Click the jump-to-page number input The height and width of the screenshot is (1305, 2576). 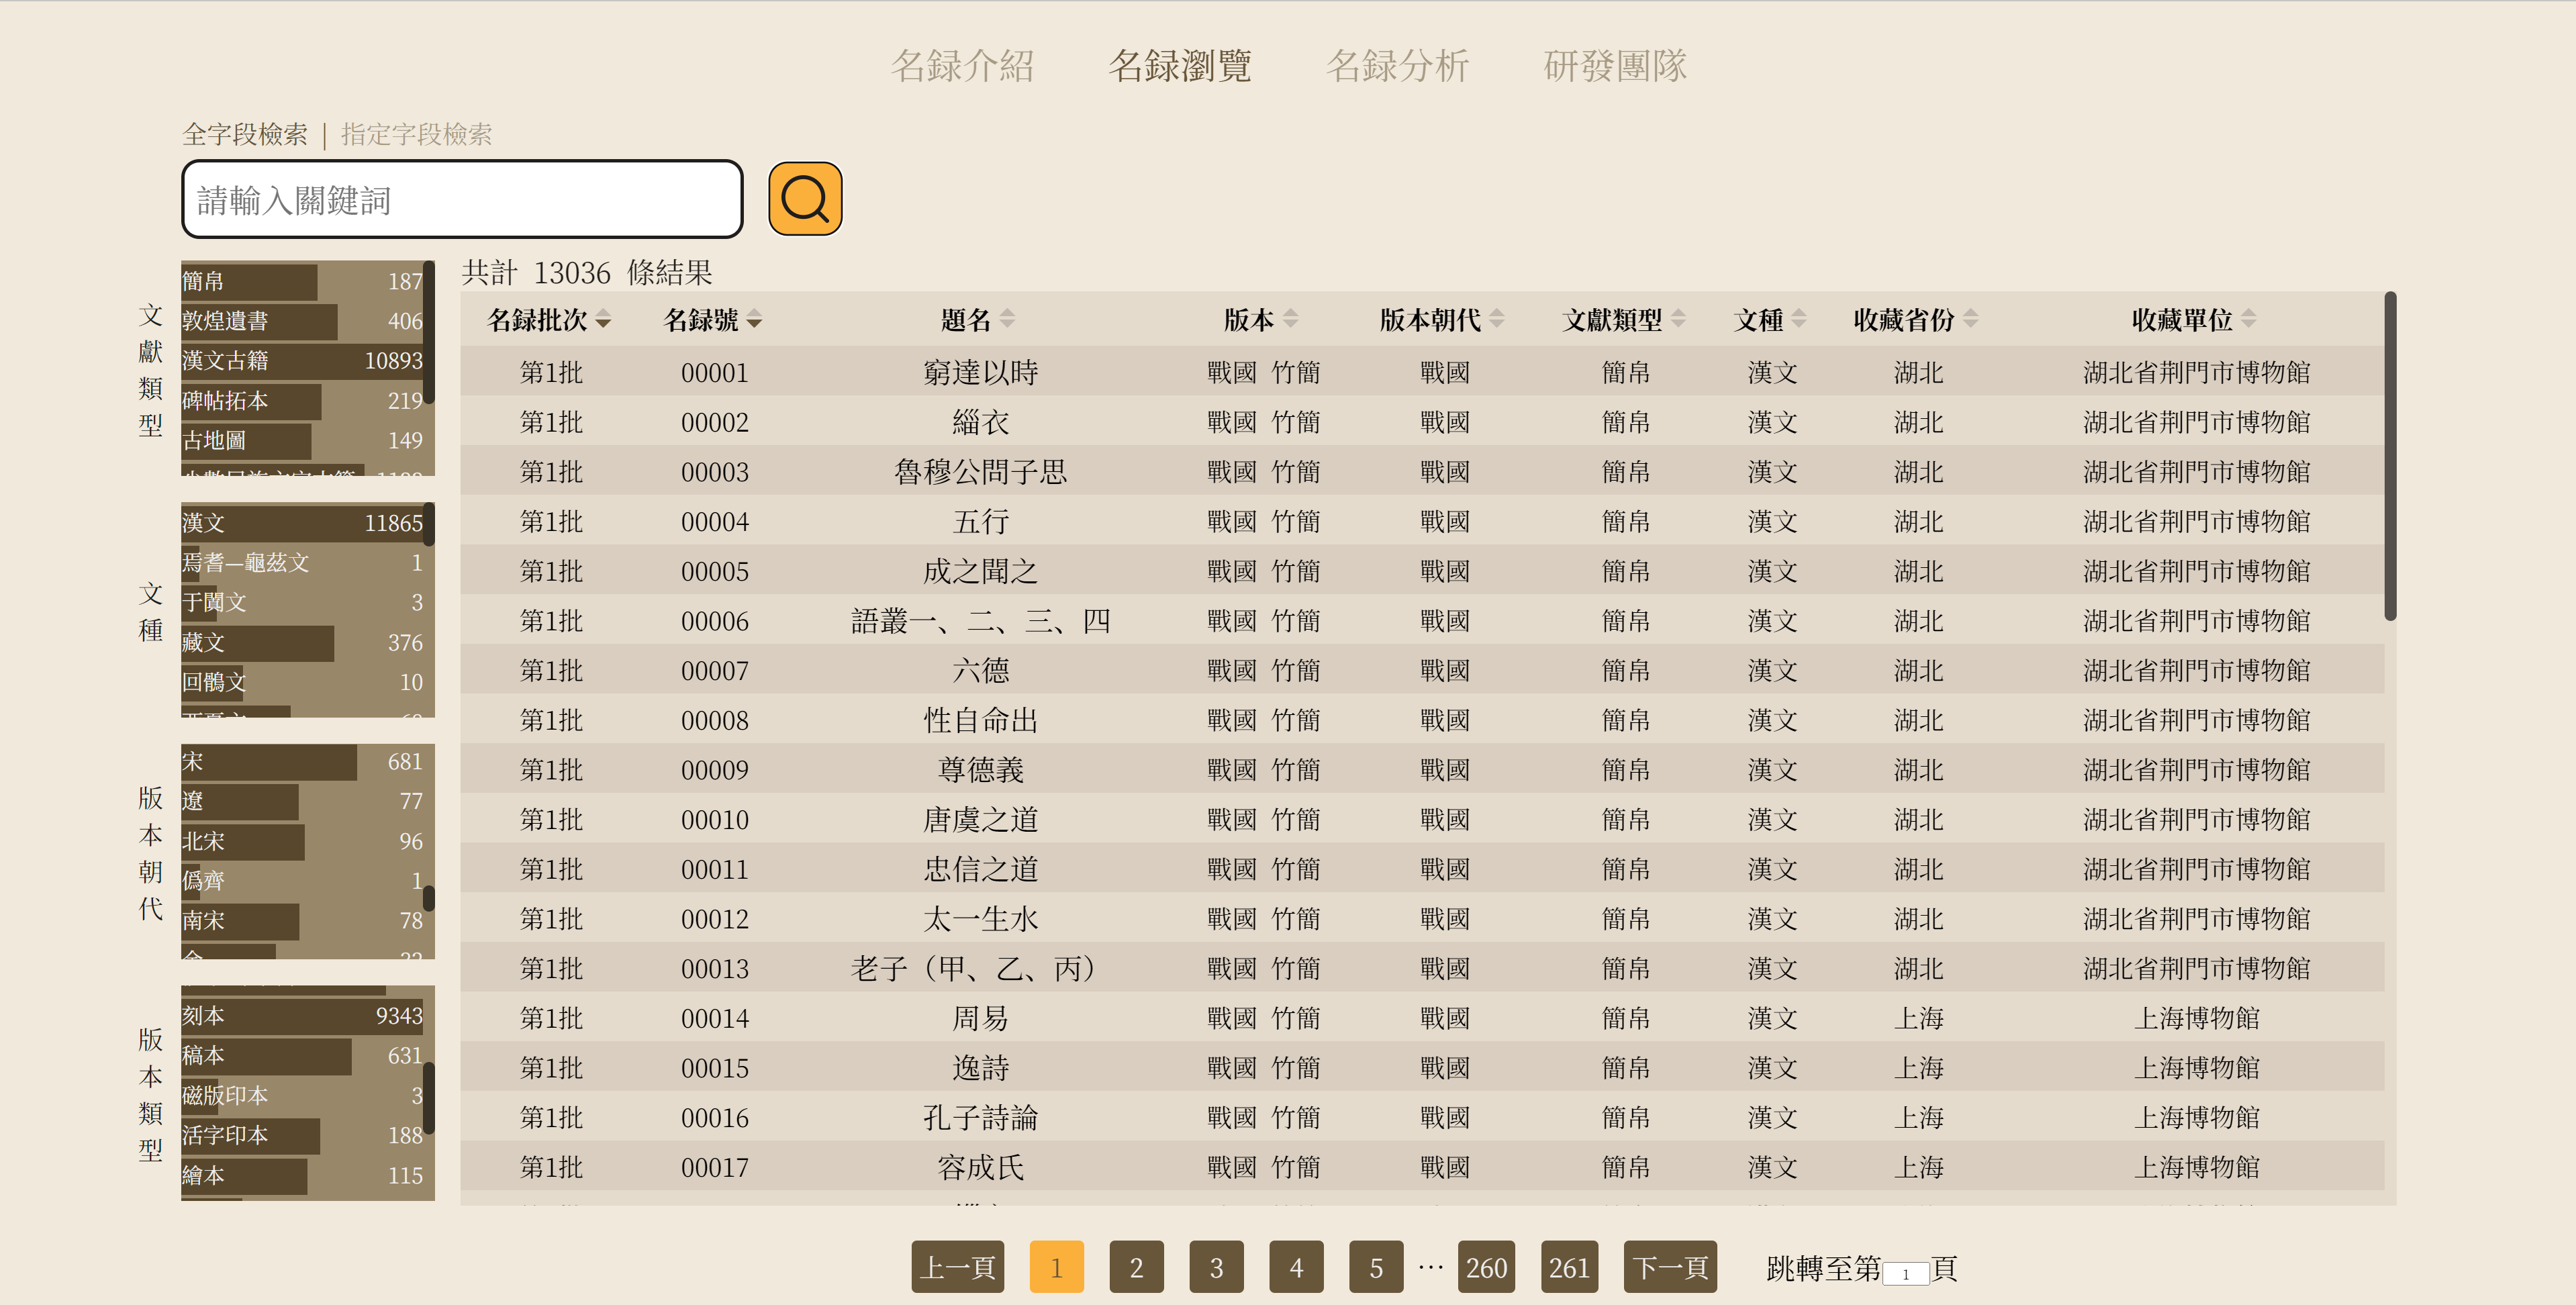coord(1905,1273)
